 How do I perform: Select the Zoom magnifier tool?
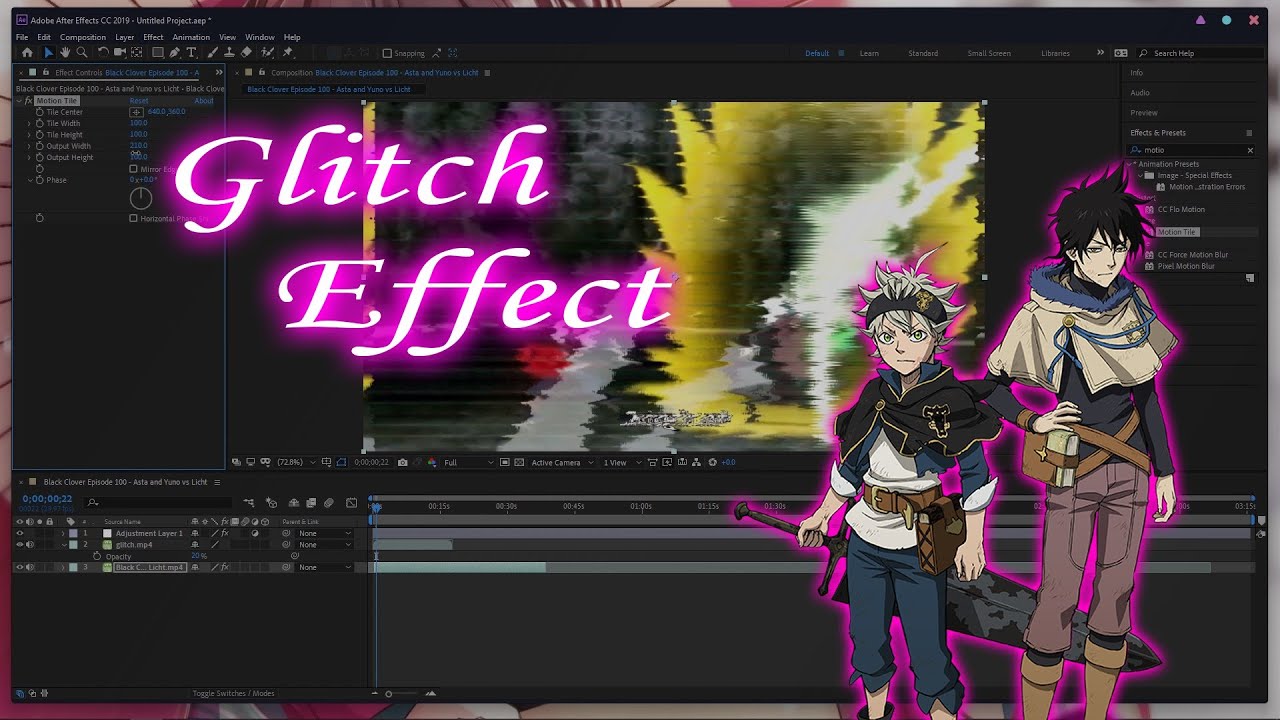(x=82, y=53)
